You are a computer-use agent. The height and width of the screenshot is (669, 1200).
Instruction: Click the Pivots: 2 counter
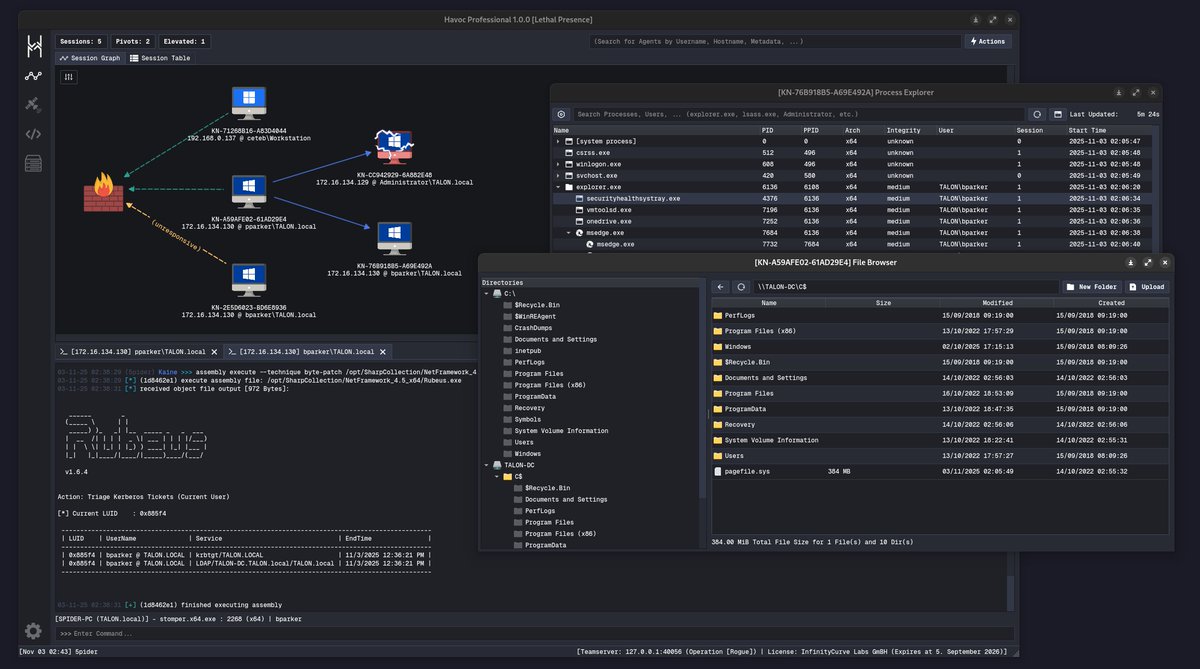(132, 42)
